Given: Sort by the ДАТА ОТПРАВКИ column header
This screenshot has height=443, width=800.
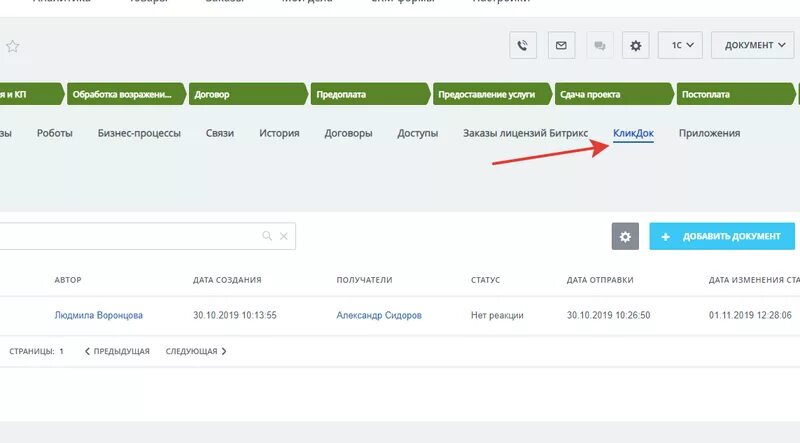Looking at the screenshot, I should [x=600, y=280].
